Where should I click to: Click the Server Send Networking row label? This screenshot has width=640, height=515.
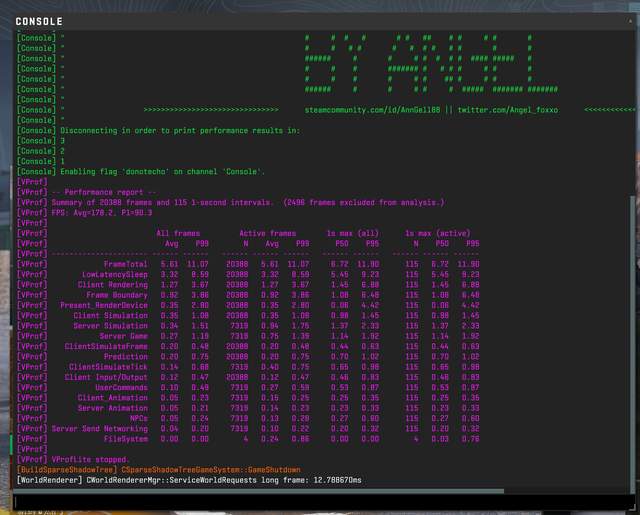click(100, 428)
